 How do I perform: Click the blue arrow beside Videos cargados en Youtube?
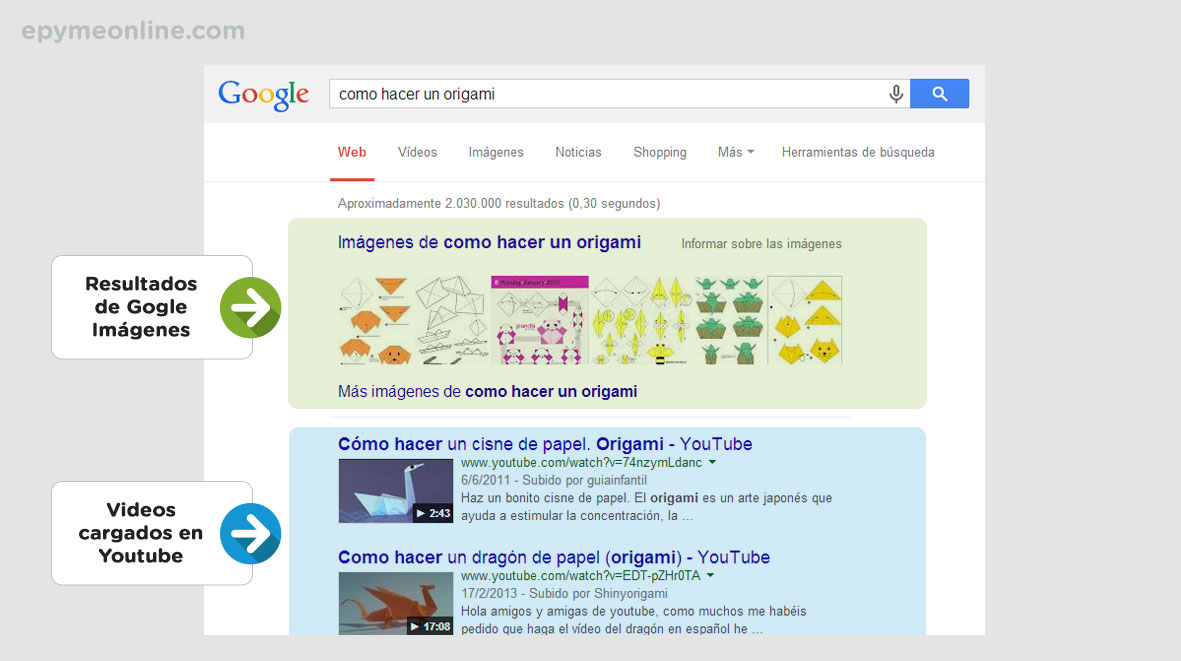[250, 534]
